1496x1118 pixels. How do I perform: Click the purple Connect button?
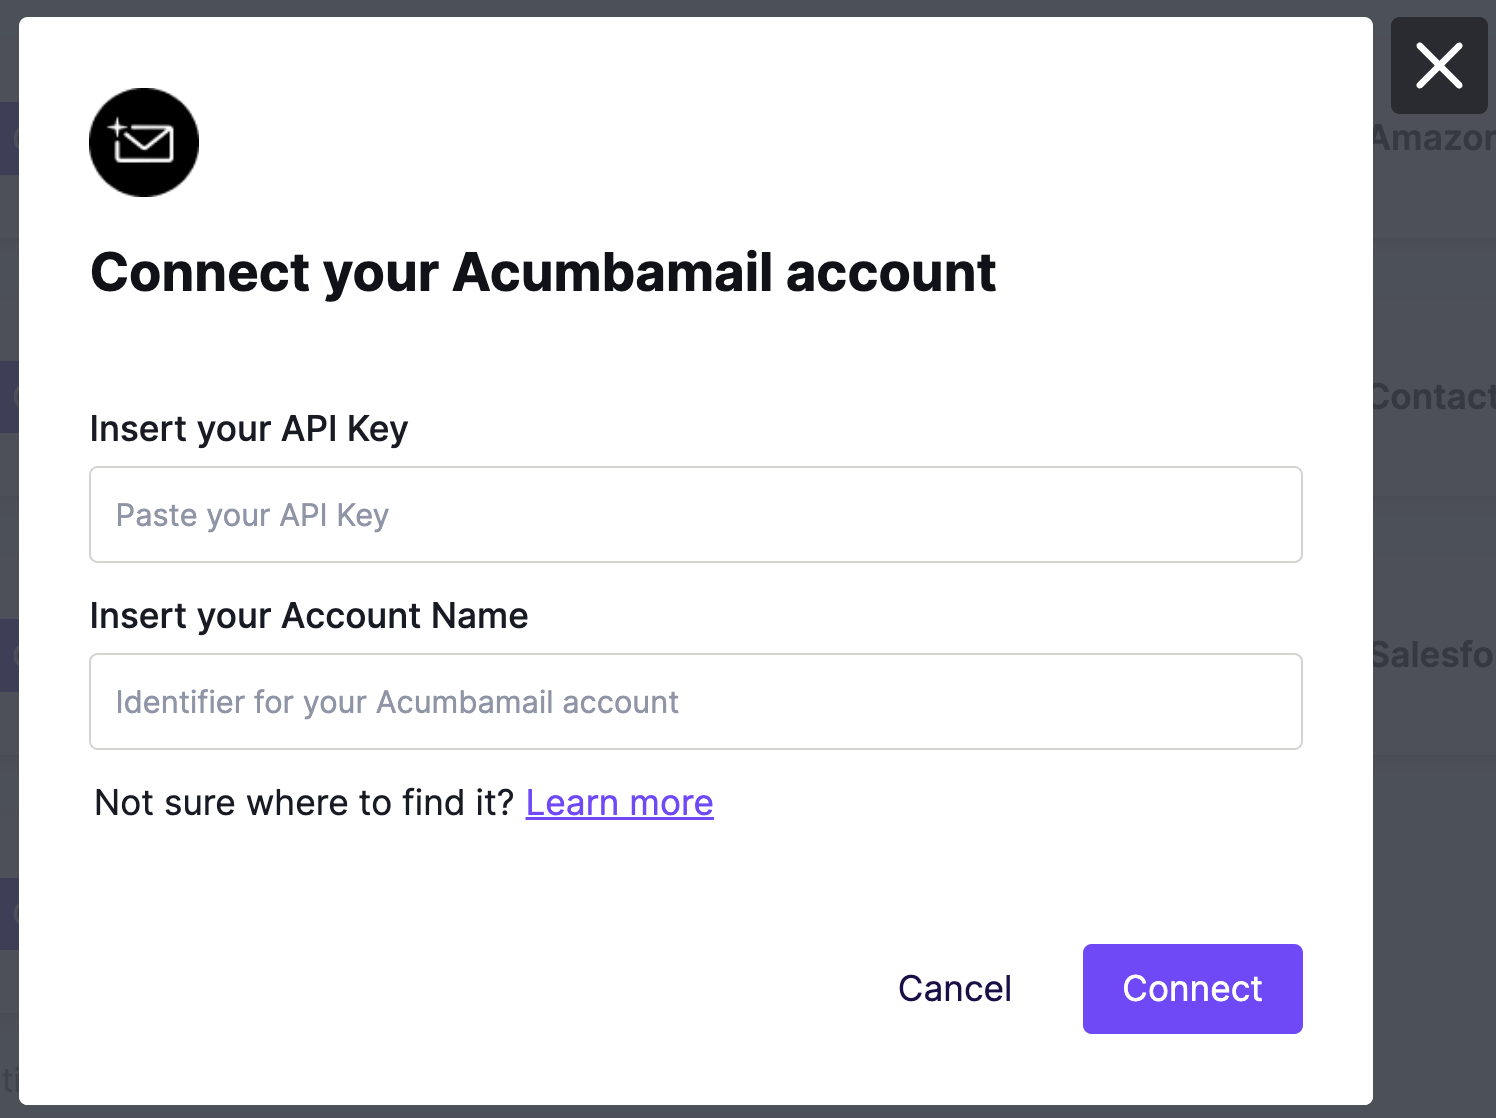(x=1193, y=989)
